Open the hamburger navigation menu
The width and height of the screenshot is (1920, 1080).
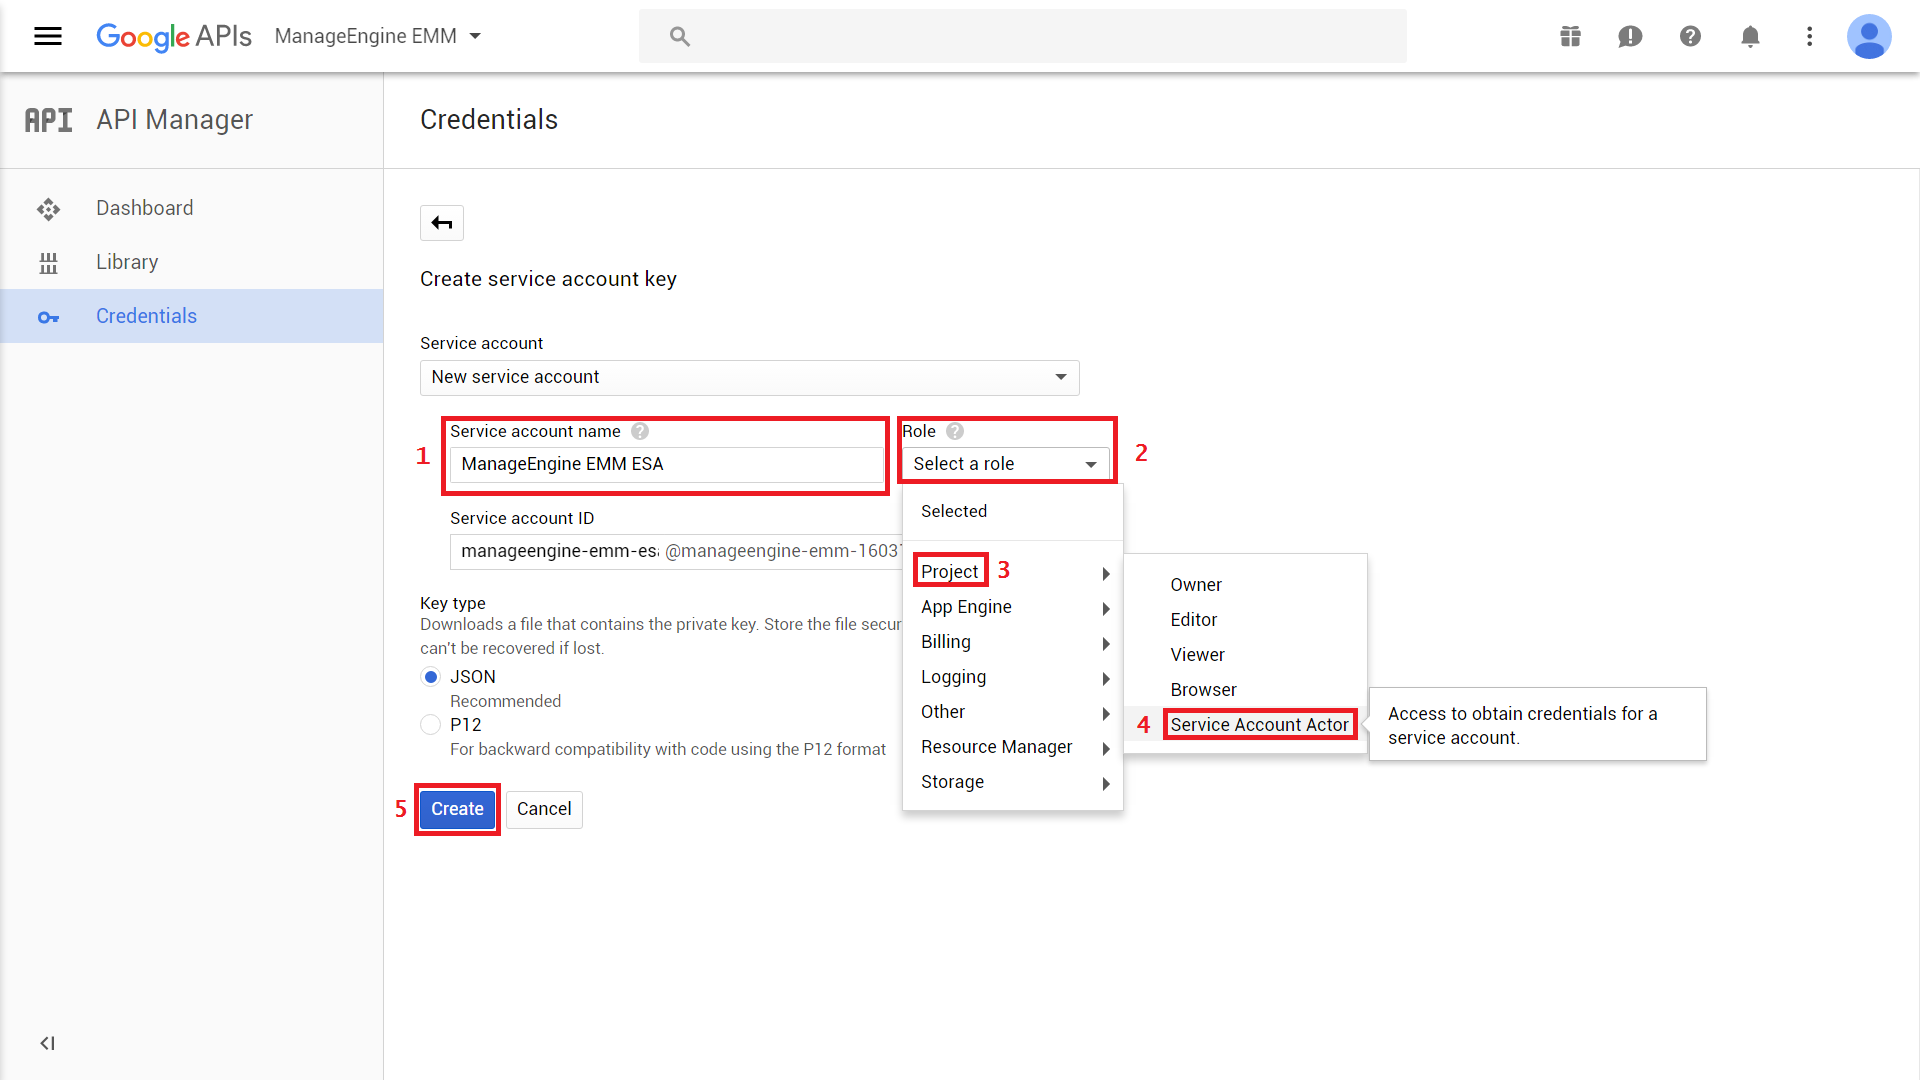[47, 37]
